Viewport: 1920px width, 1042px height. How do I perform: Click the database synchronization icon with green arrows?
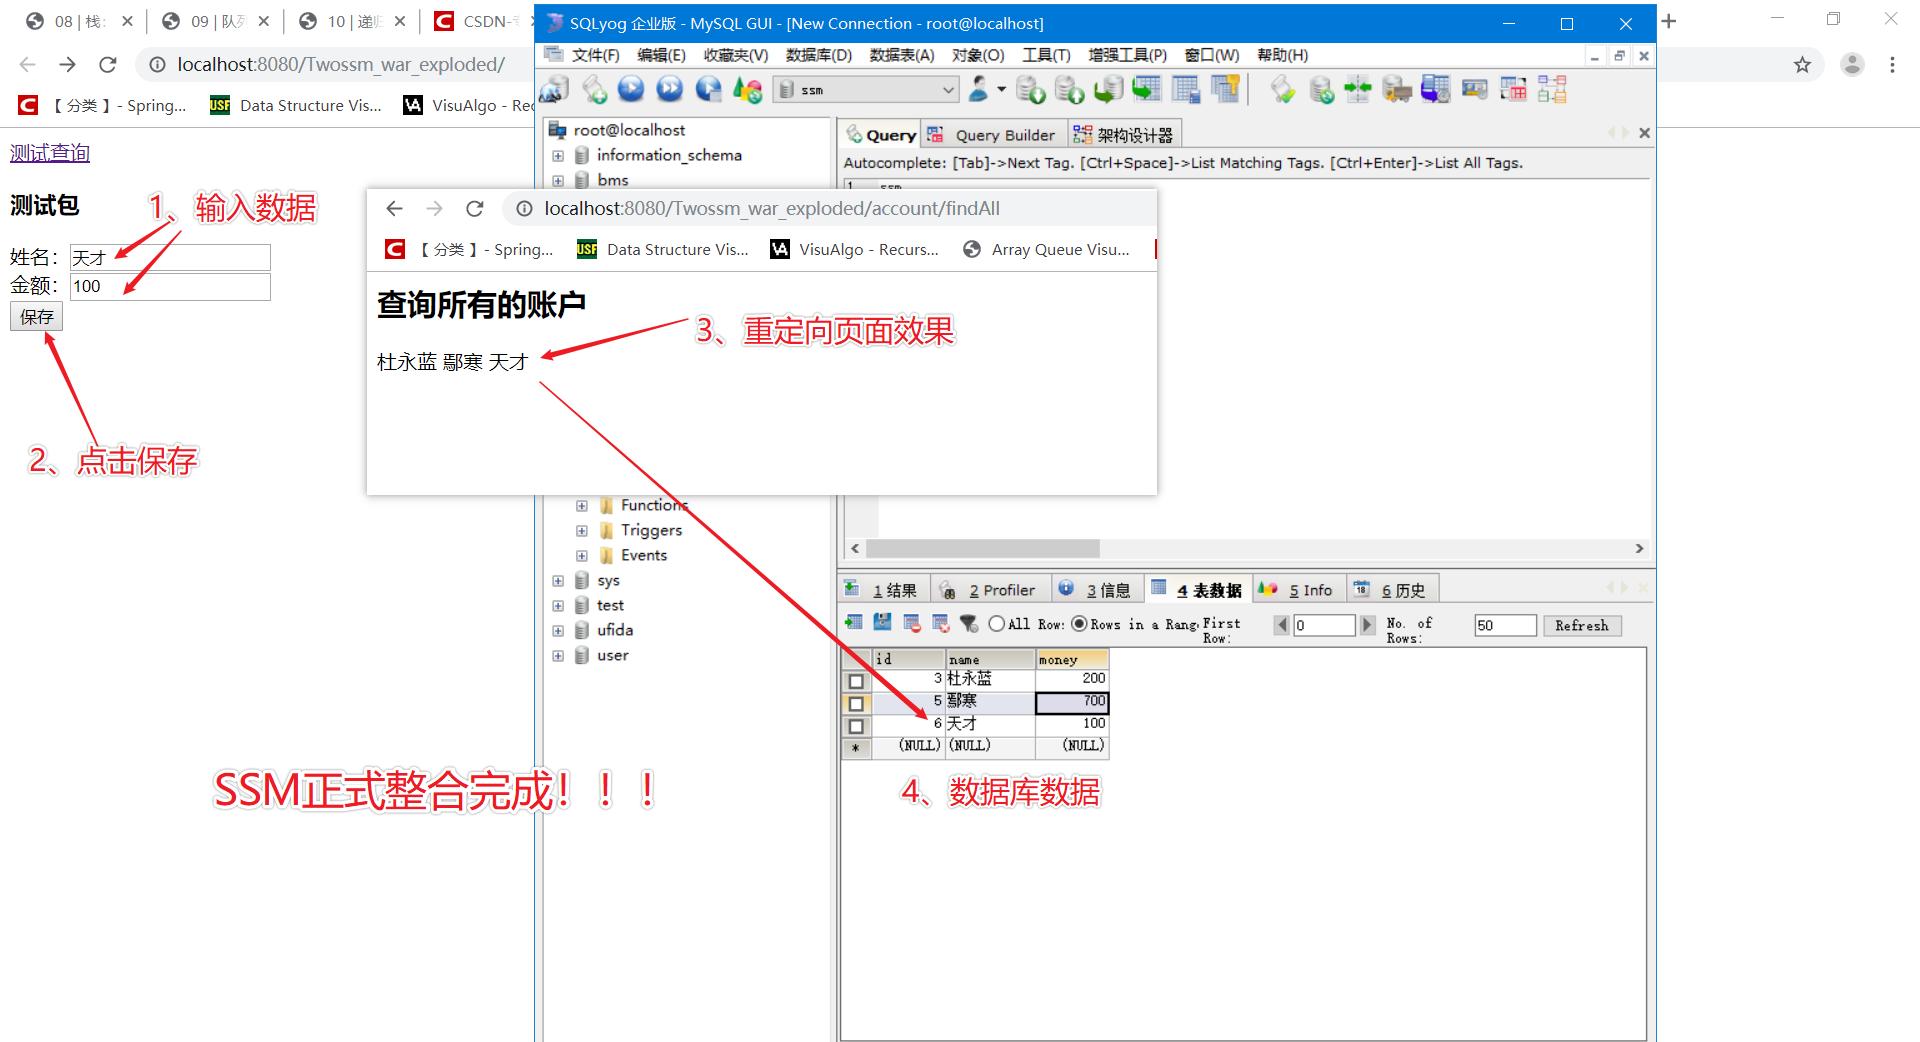coord(1358,90)
